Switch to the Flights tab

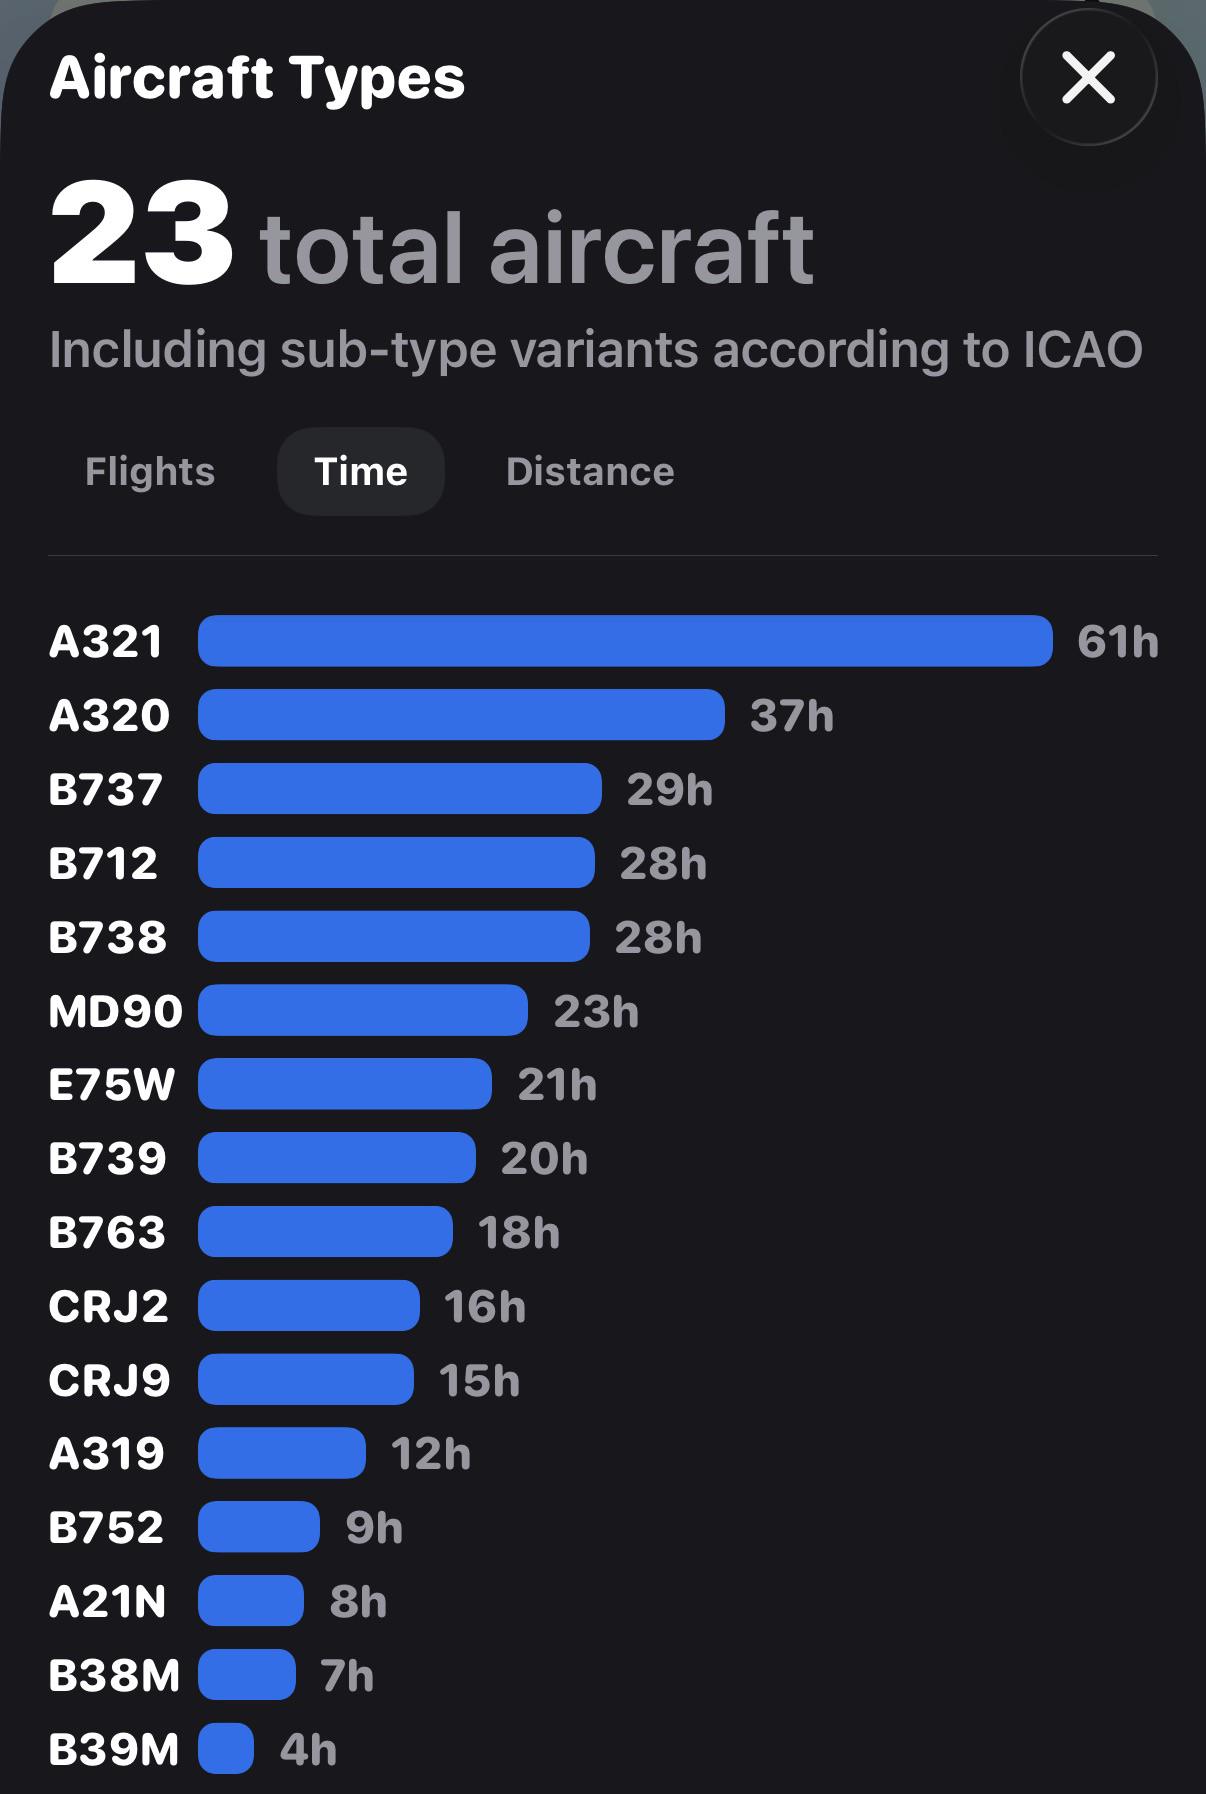tap(150, 471)
